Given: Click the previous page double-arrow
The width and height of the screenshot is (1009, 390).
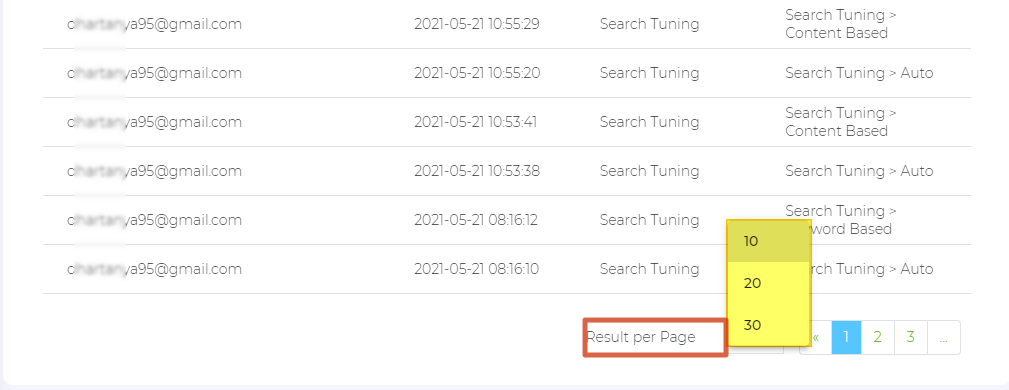Looking at the screenshot, I should [x=816, y=337].
